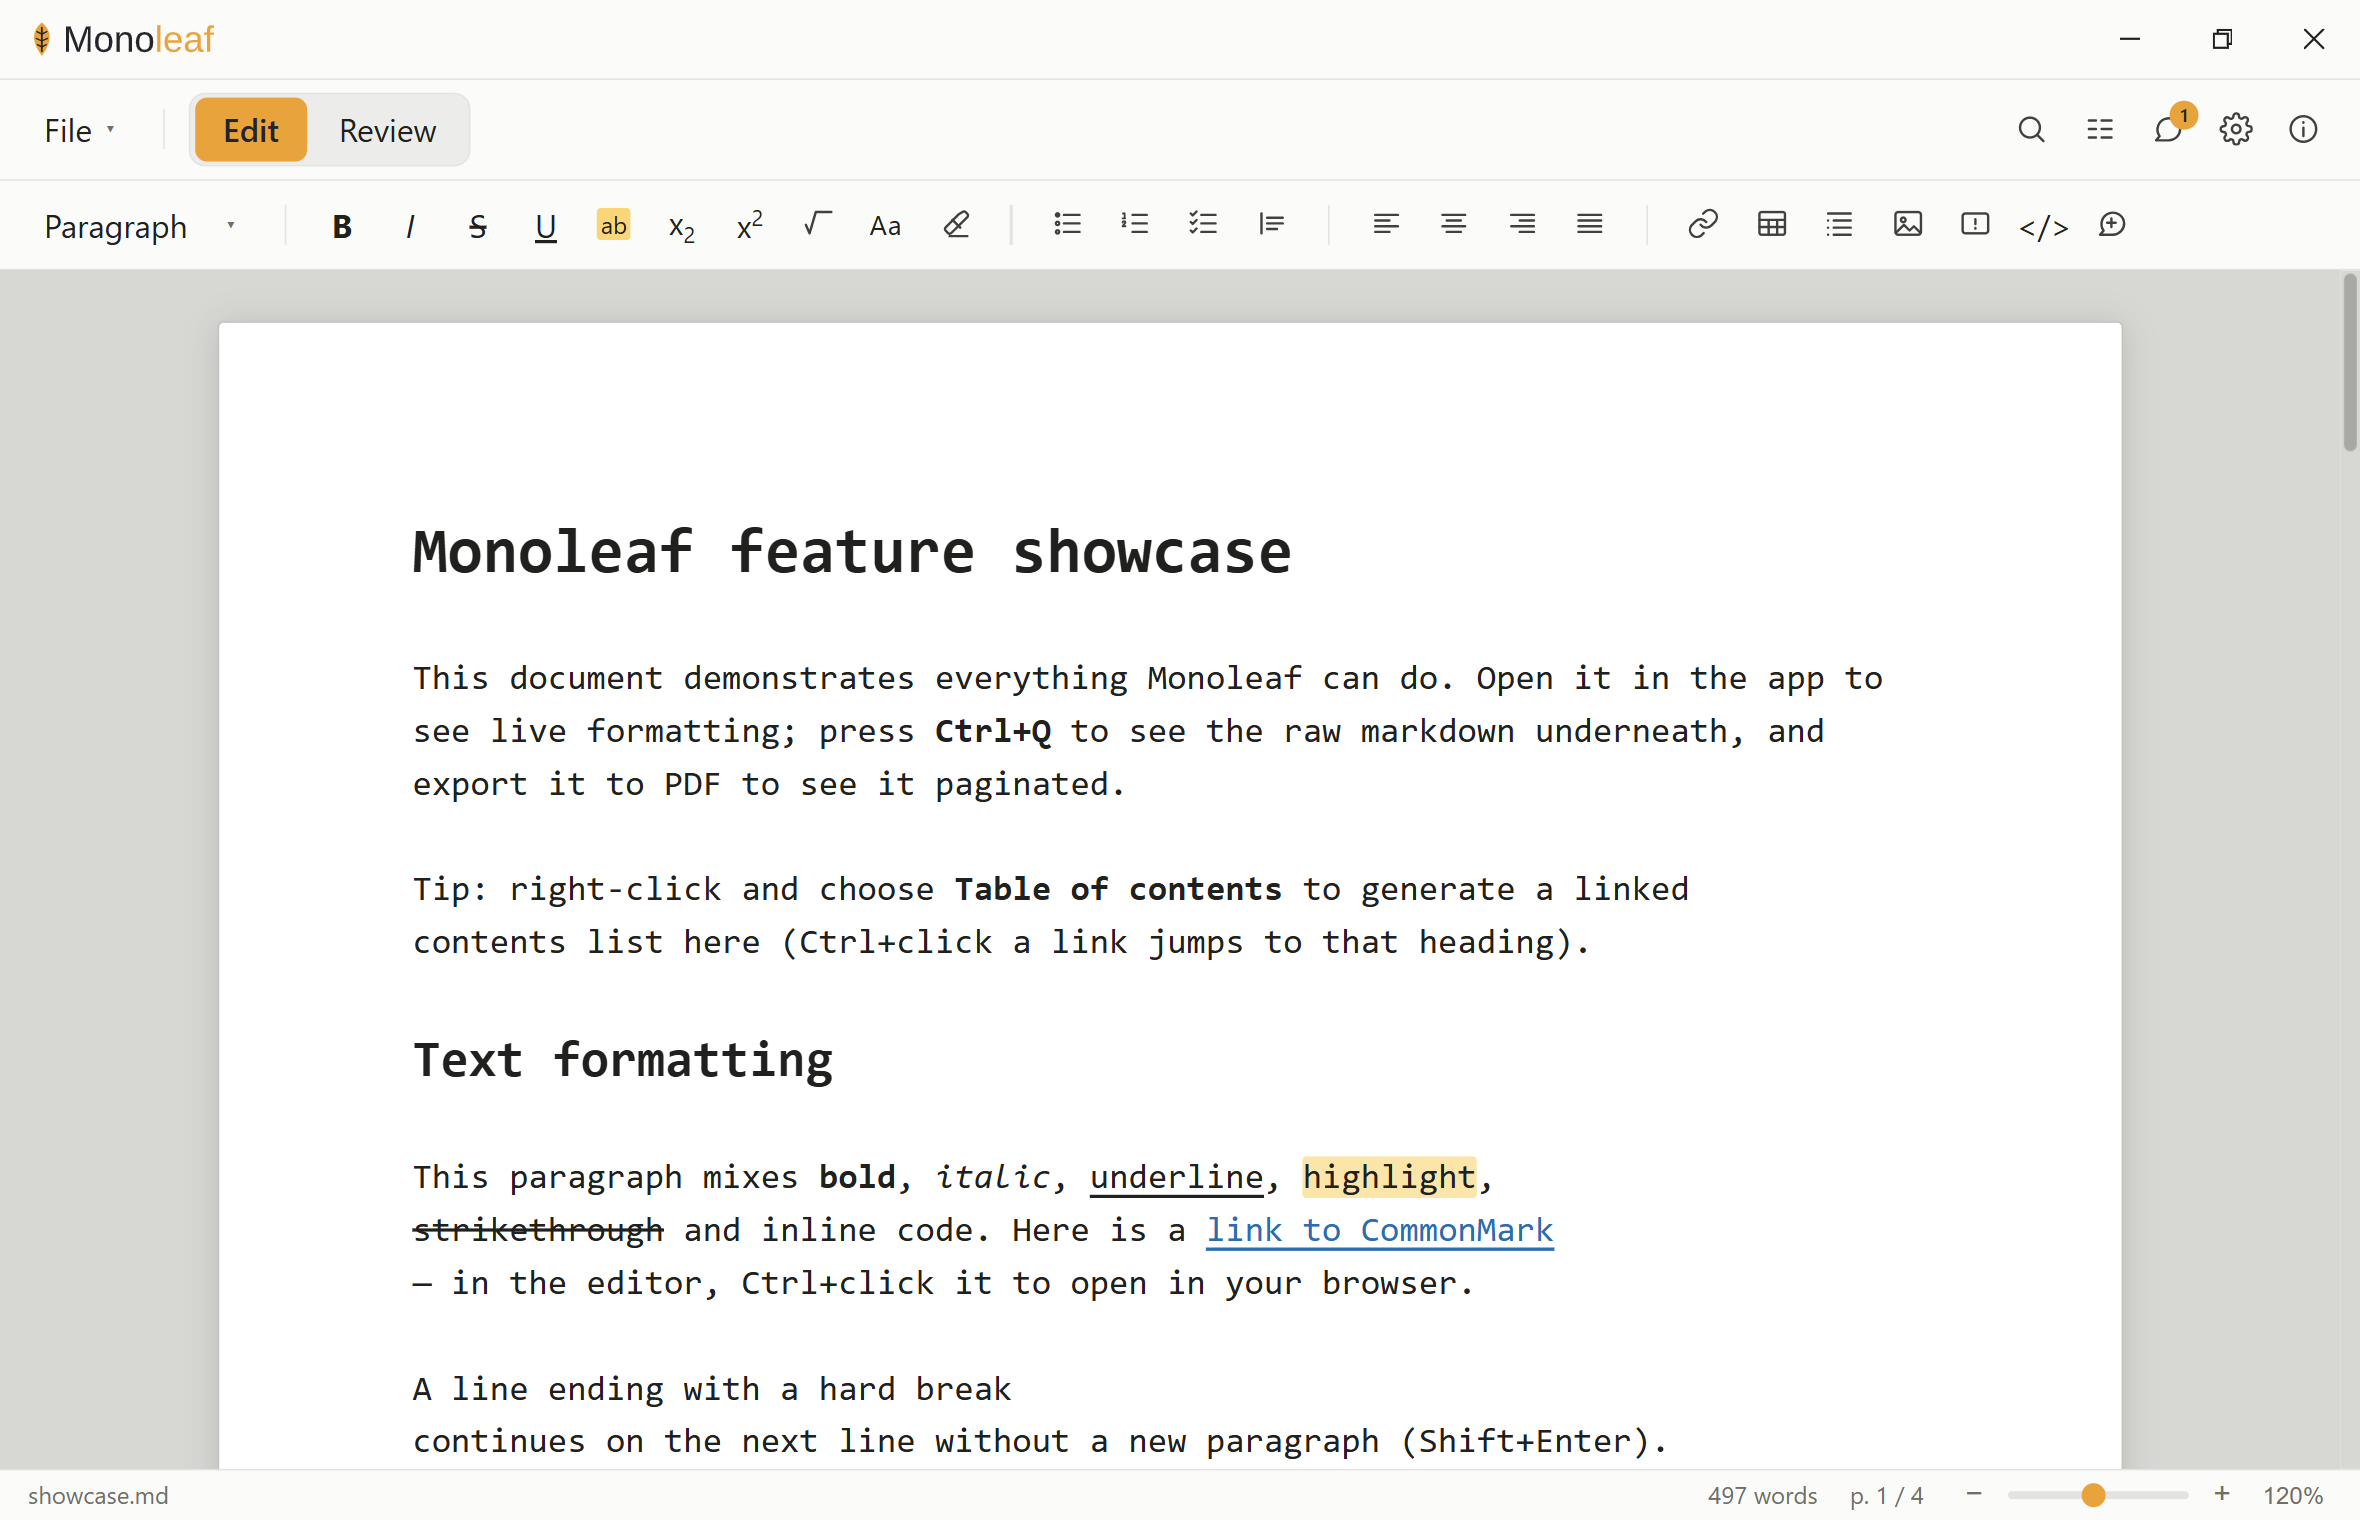Insert table of contents list icon

pos(1839,224)
